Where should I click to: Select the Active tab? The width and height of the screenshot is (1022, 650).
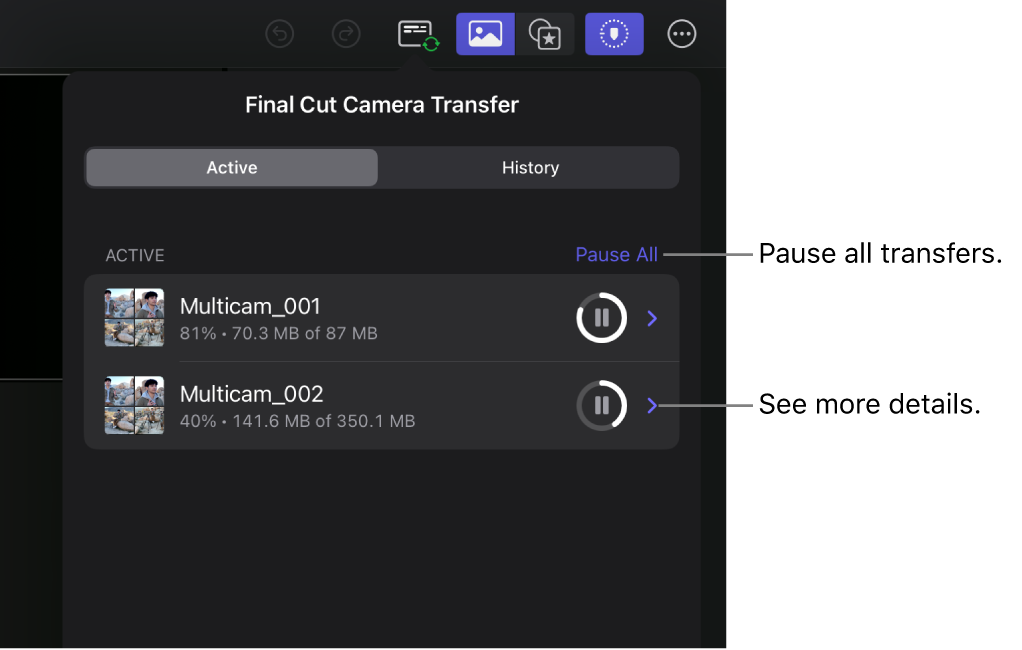click(x=231, y=167)
